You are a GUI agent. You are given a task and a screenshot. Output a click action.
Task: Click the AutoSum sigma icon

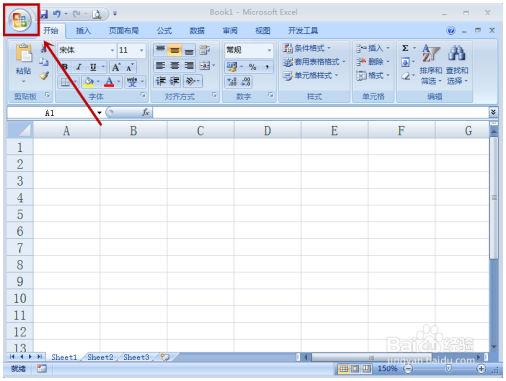click(405, 48)
